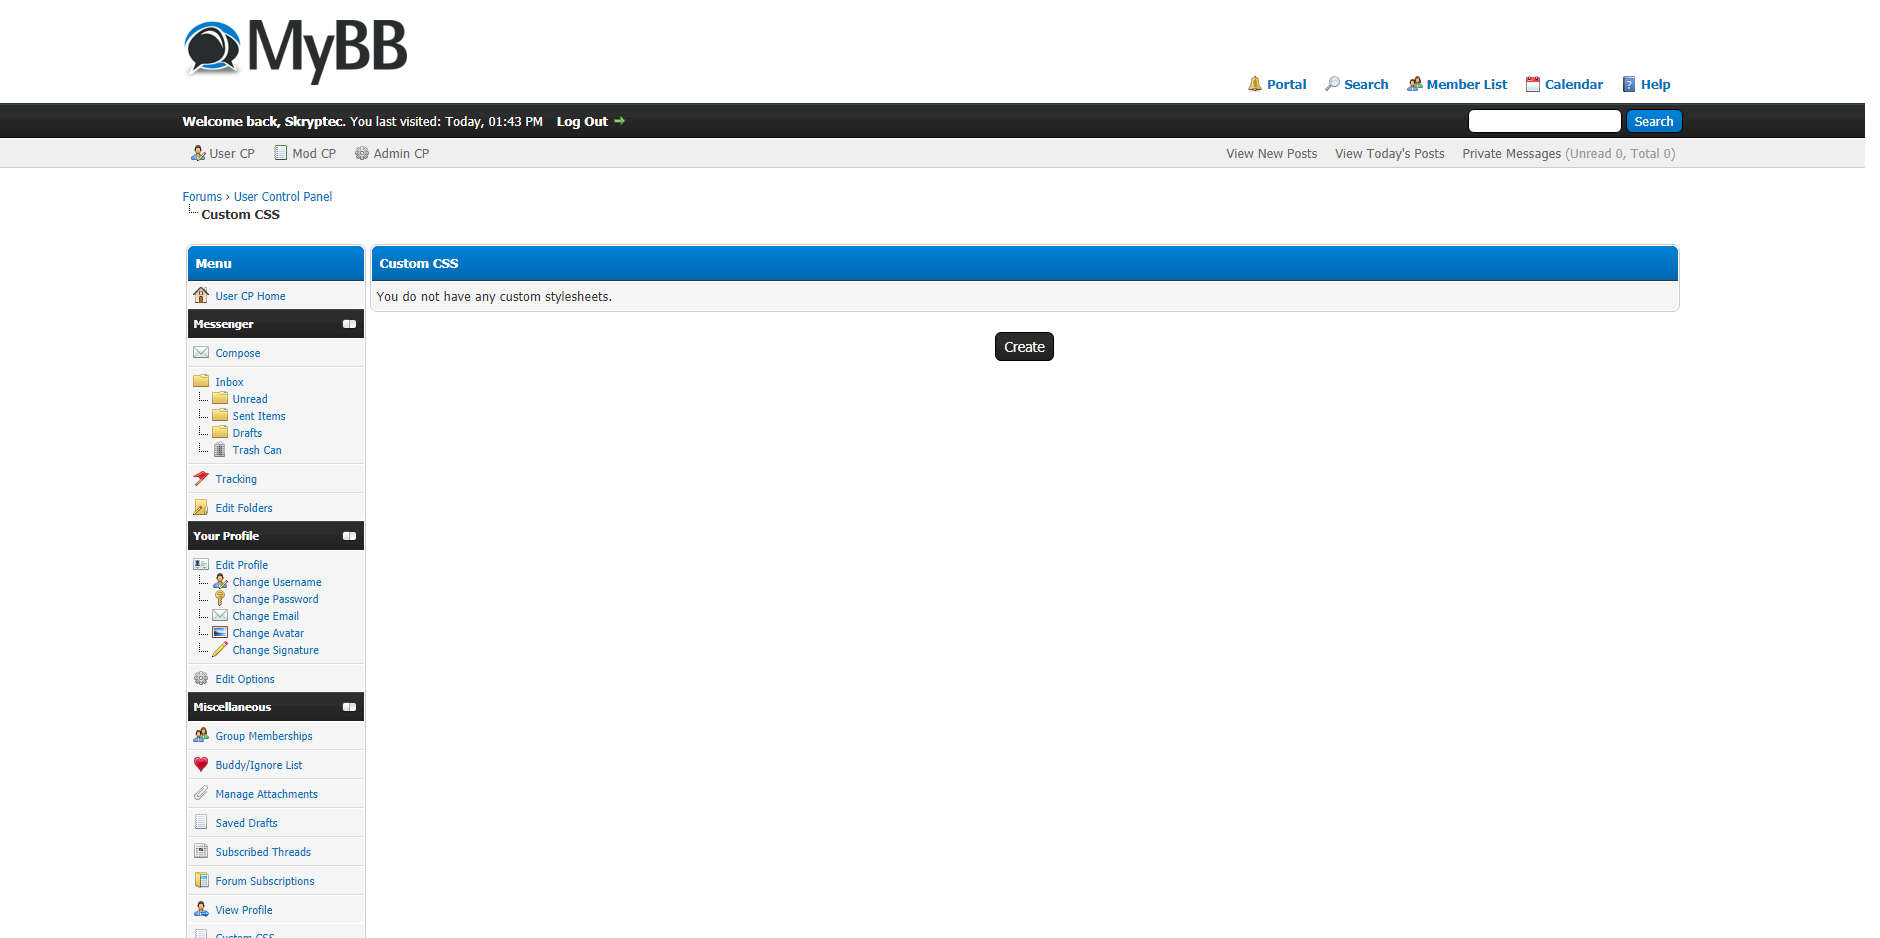Click the Log Out link

(582, 121)
